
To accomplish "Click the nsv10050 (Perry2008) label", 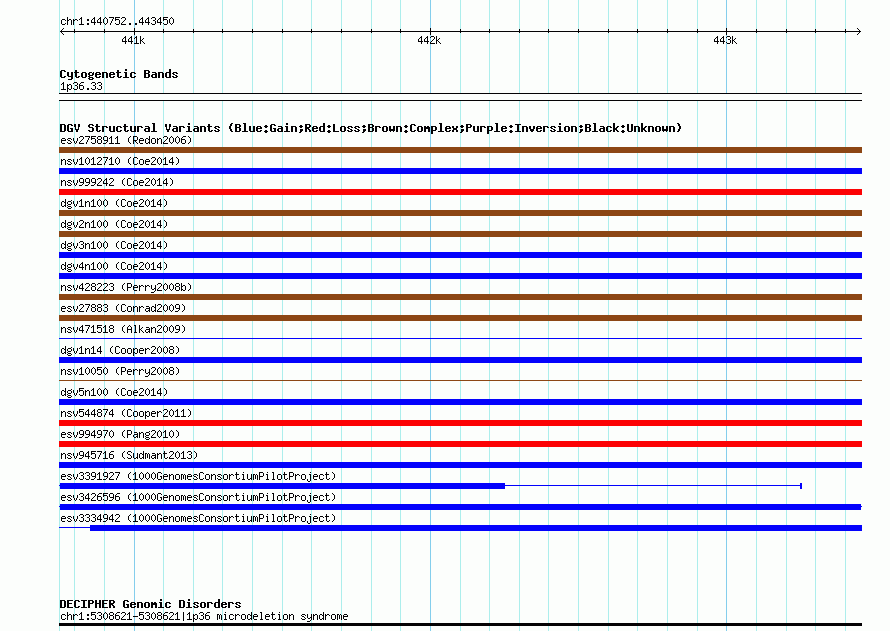I will [120, 371].
